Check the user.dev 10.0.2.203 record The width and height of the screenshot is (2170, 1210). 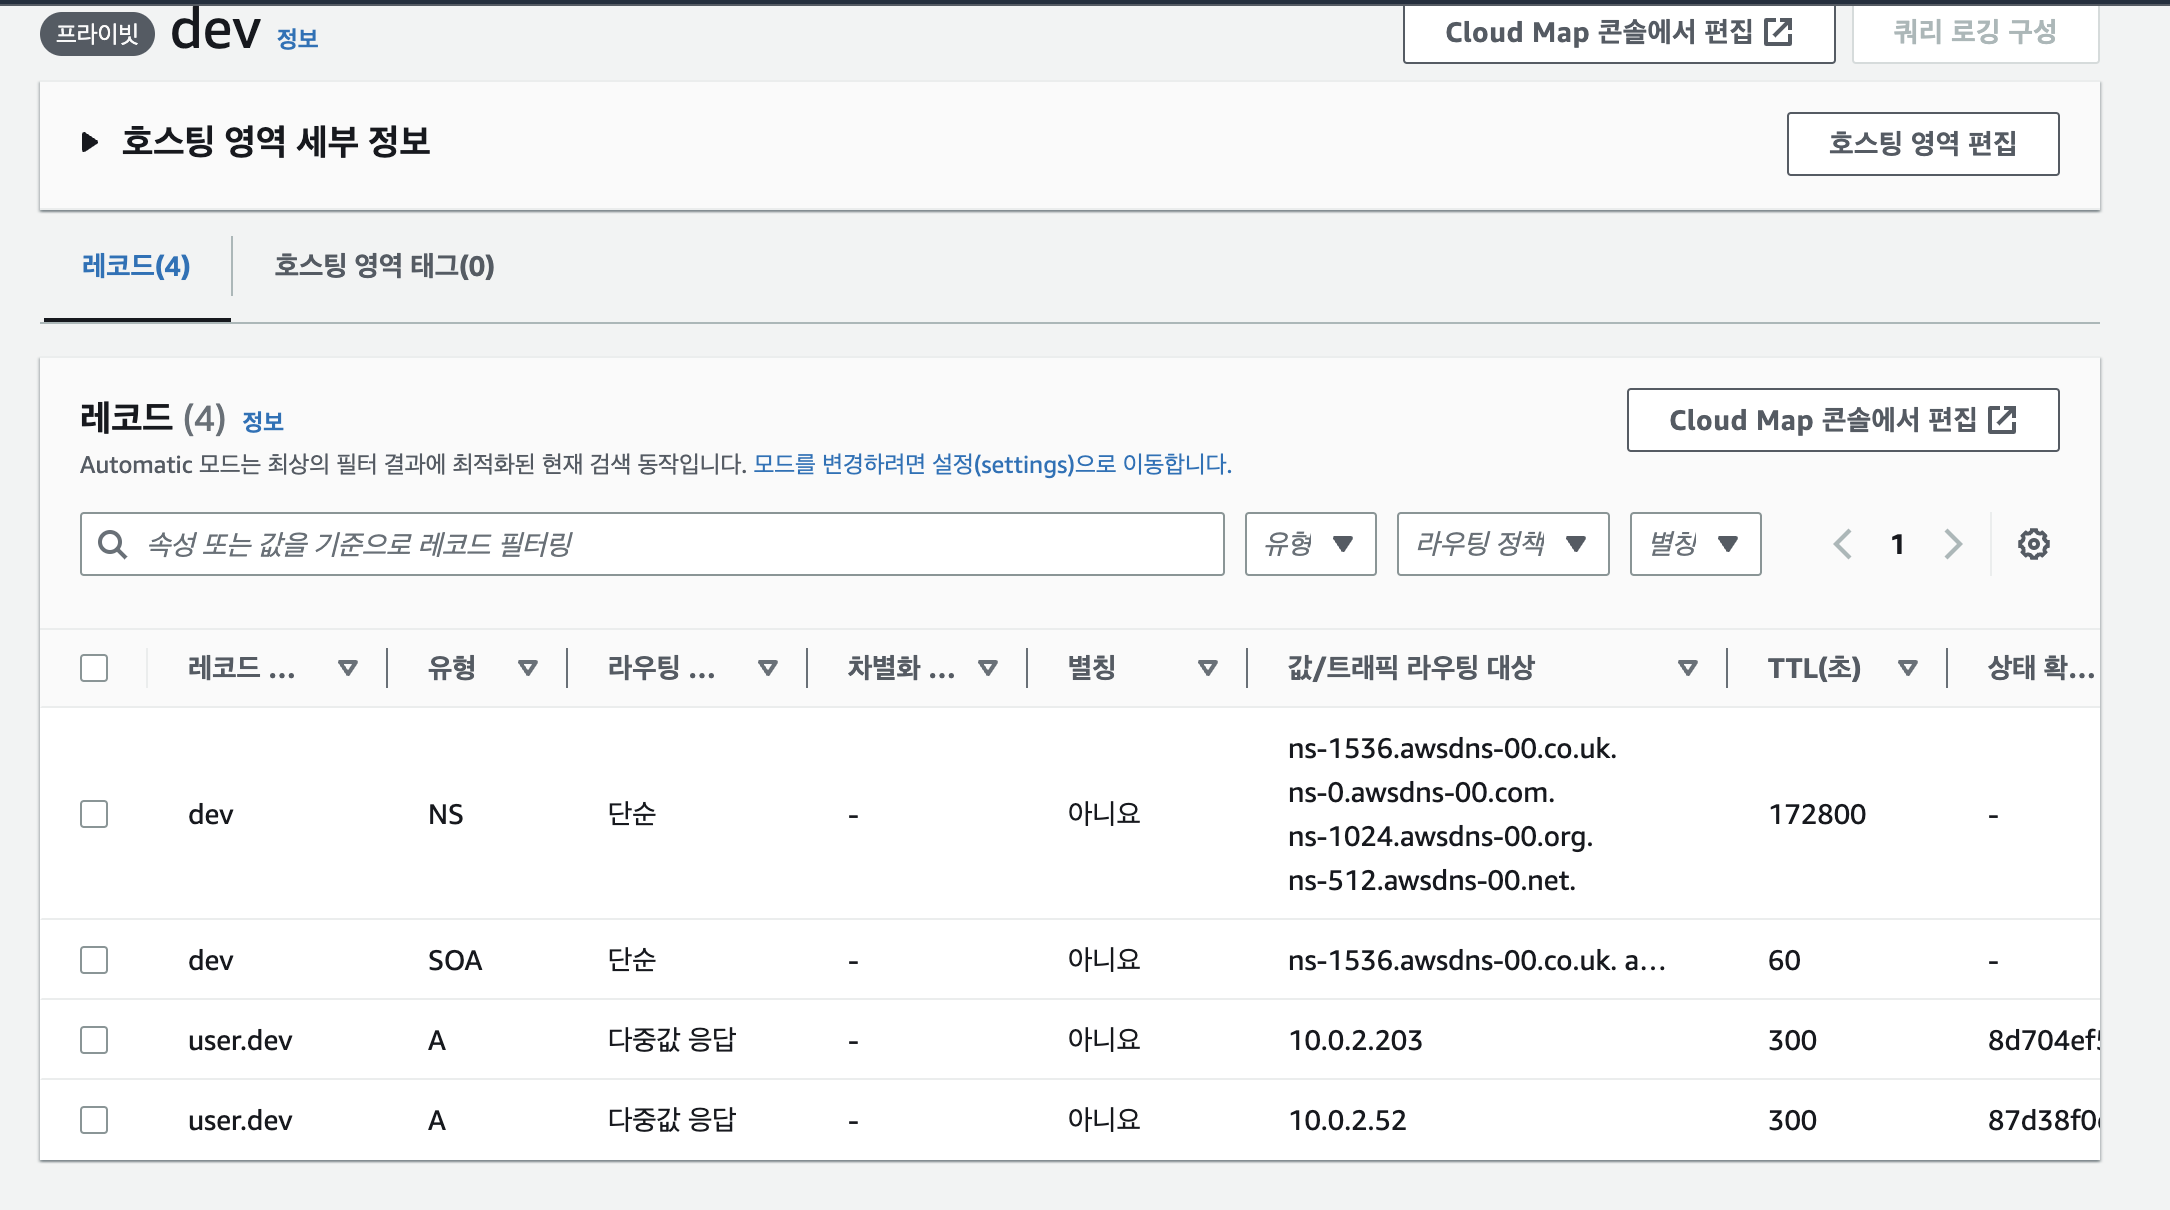94,1040
